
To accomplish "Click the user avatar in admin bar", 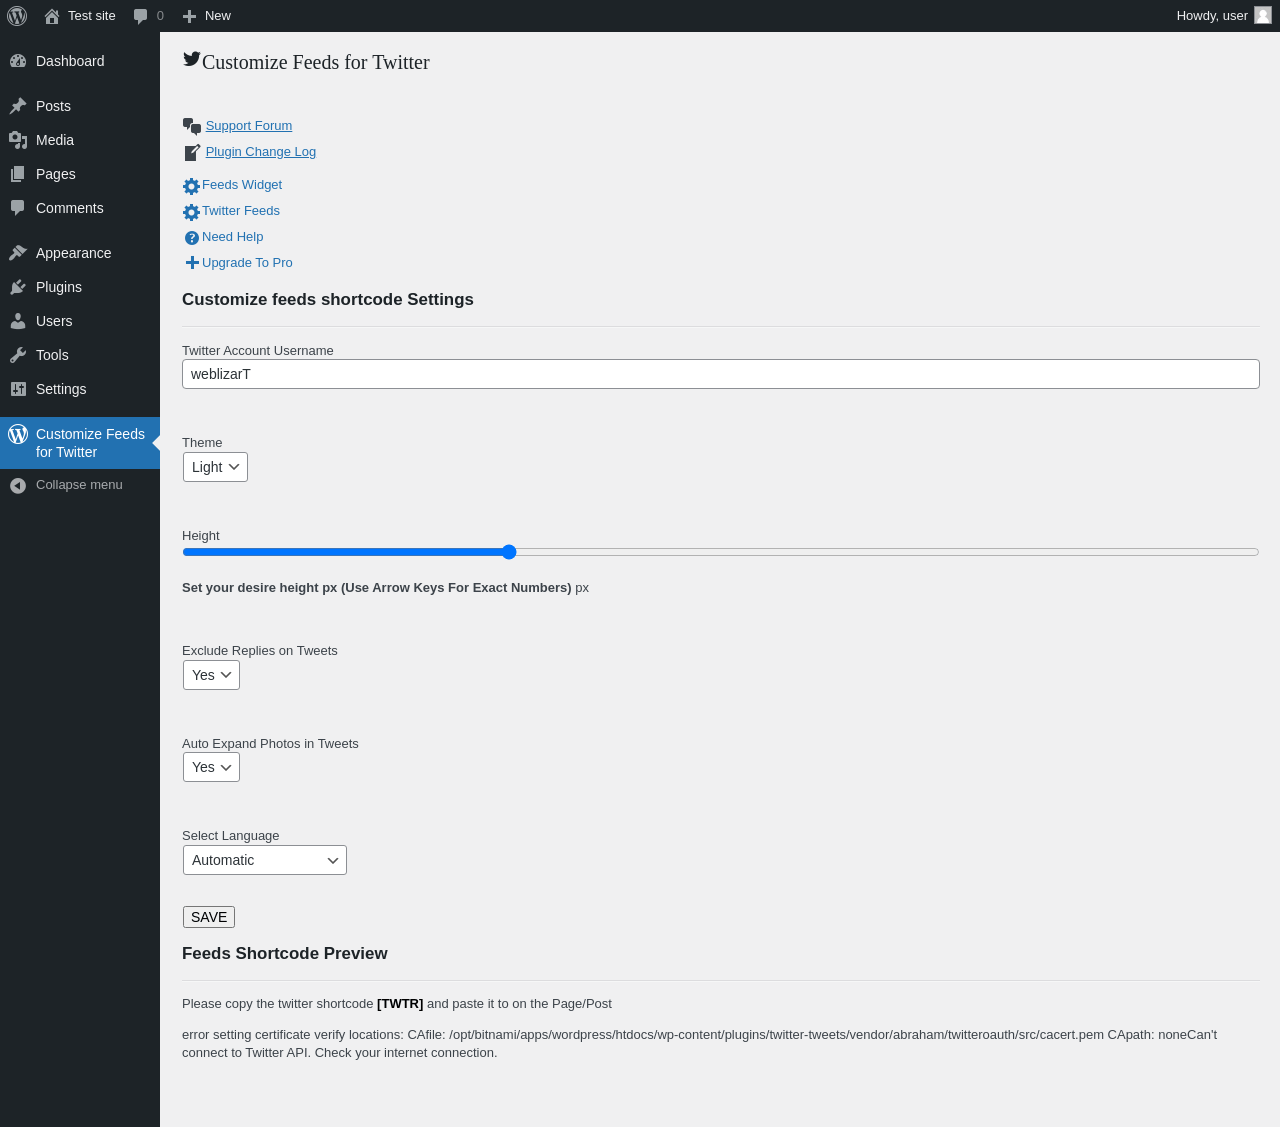I will pos(1263,15).
